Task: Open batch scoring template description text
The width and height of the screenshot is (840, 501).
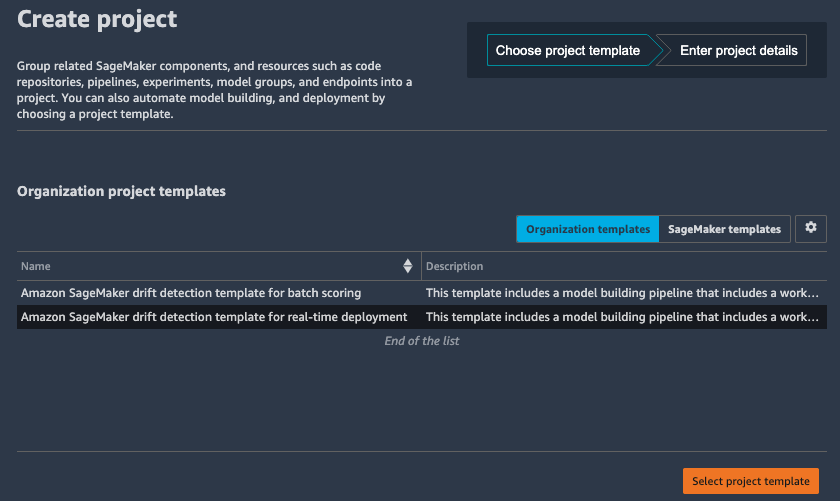Action: (x=622, y=293)
